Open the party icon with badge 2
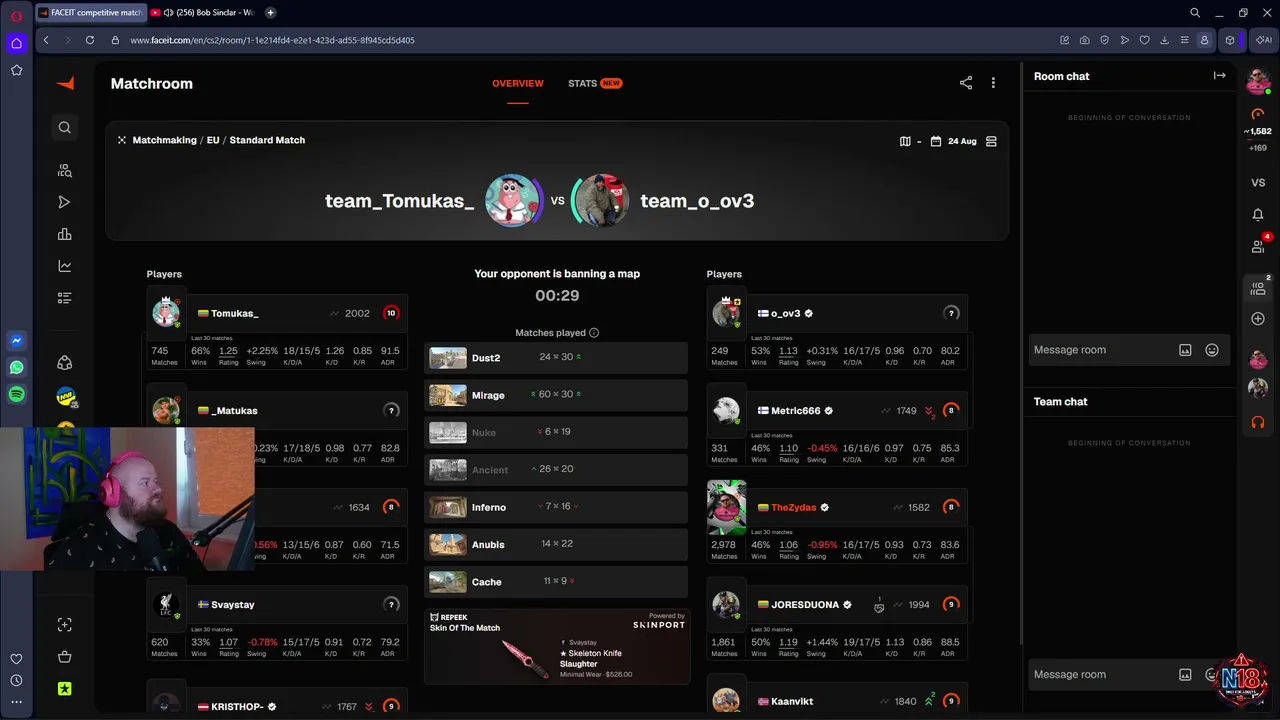 pyautogui.click(x=1258, y=288)
